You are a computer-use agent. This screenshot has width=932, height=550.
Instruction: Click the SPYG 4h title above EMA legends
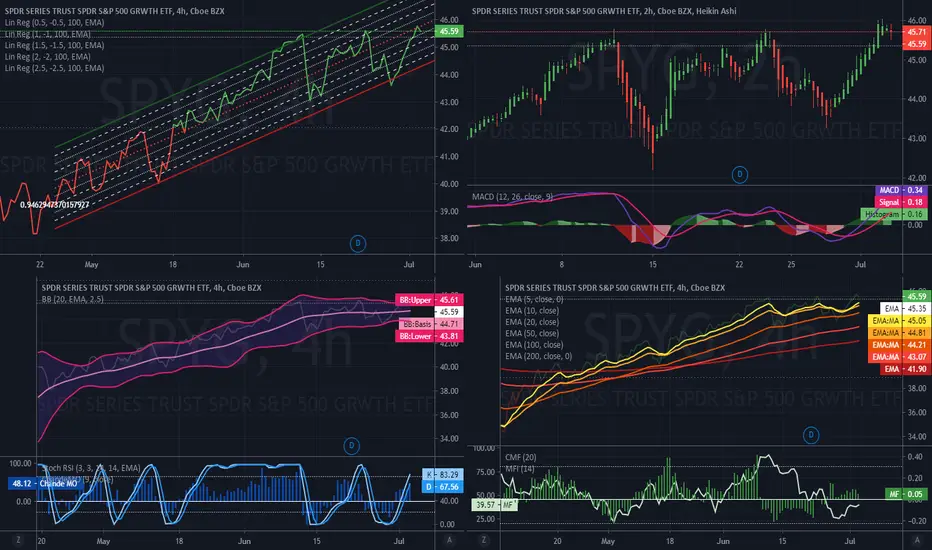click(615, 288)
